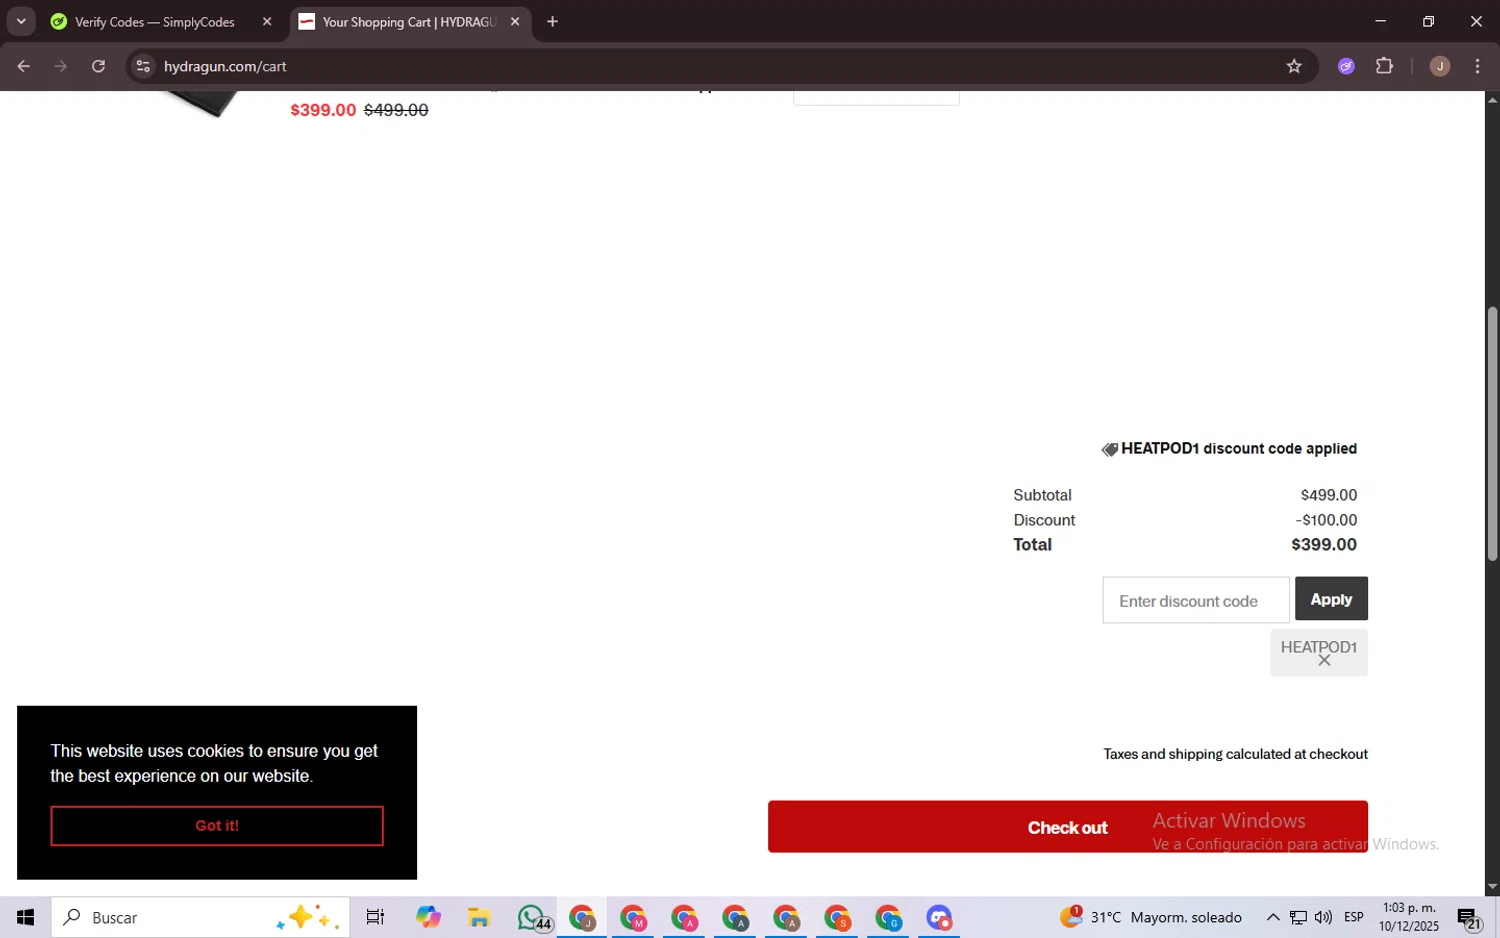Image resolution: width=1500 pixels, height=938 pixels.
Task: Go forward in browser history
Action: [x=61, y=67]
